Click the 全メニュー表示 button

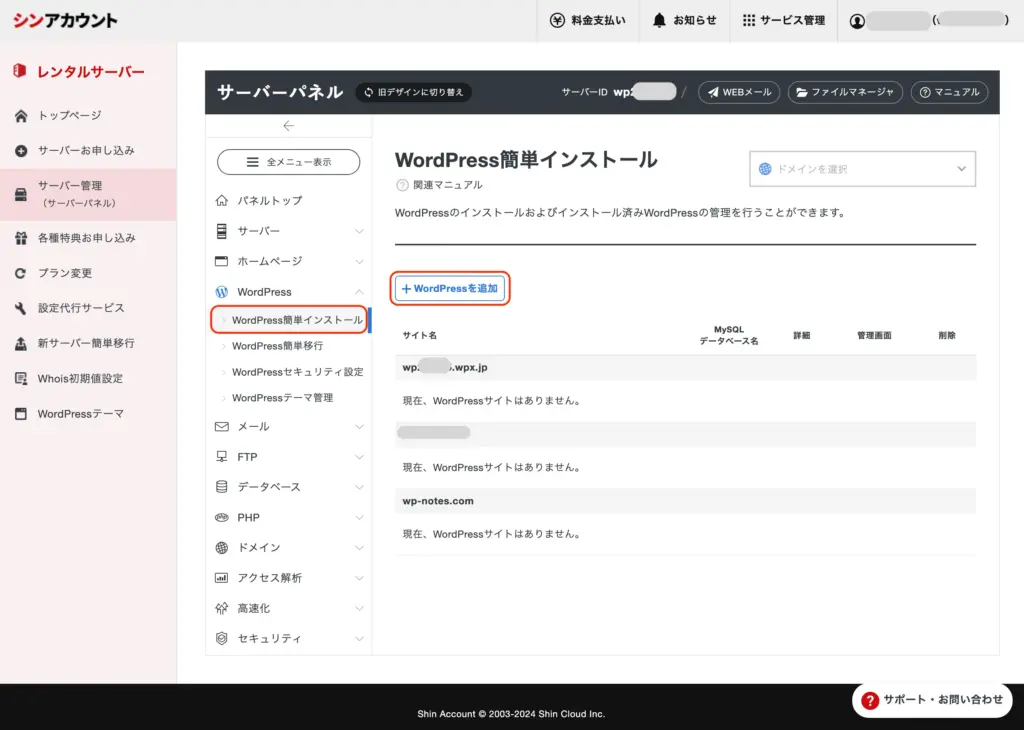tap(288, 161)
